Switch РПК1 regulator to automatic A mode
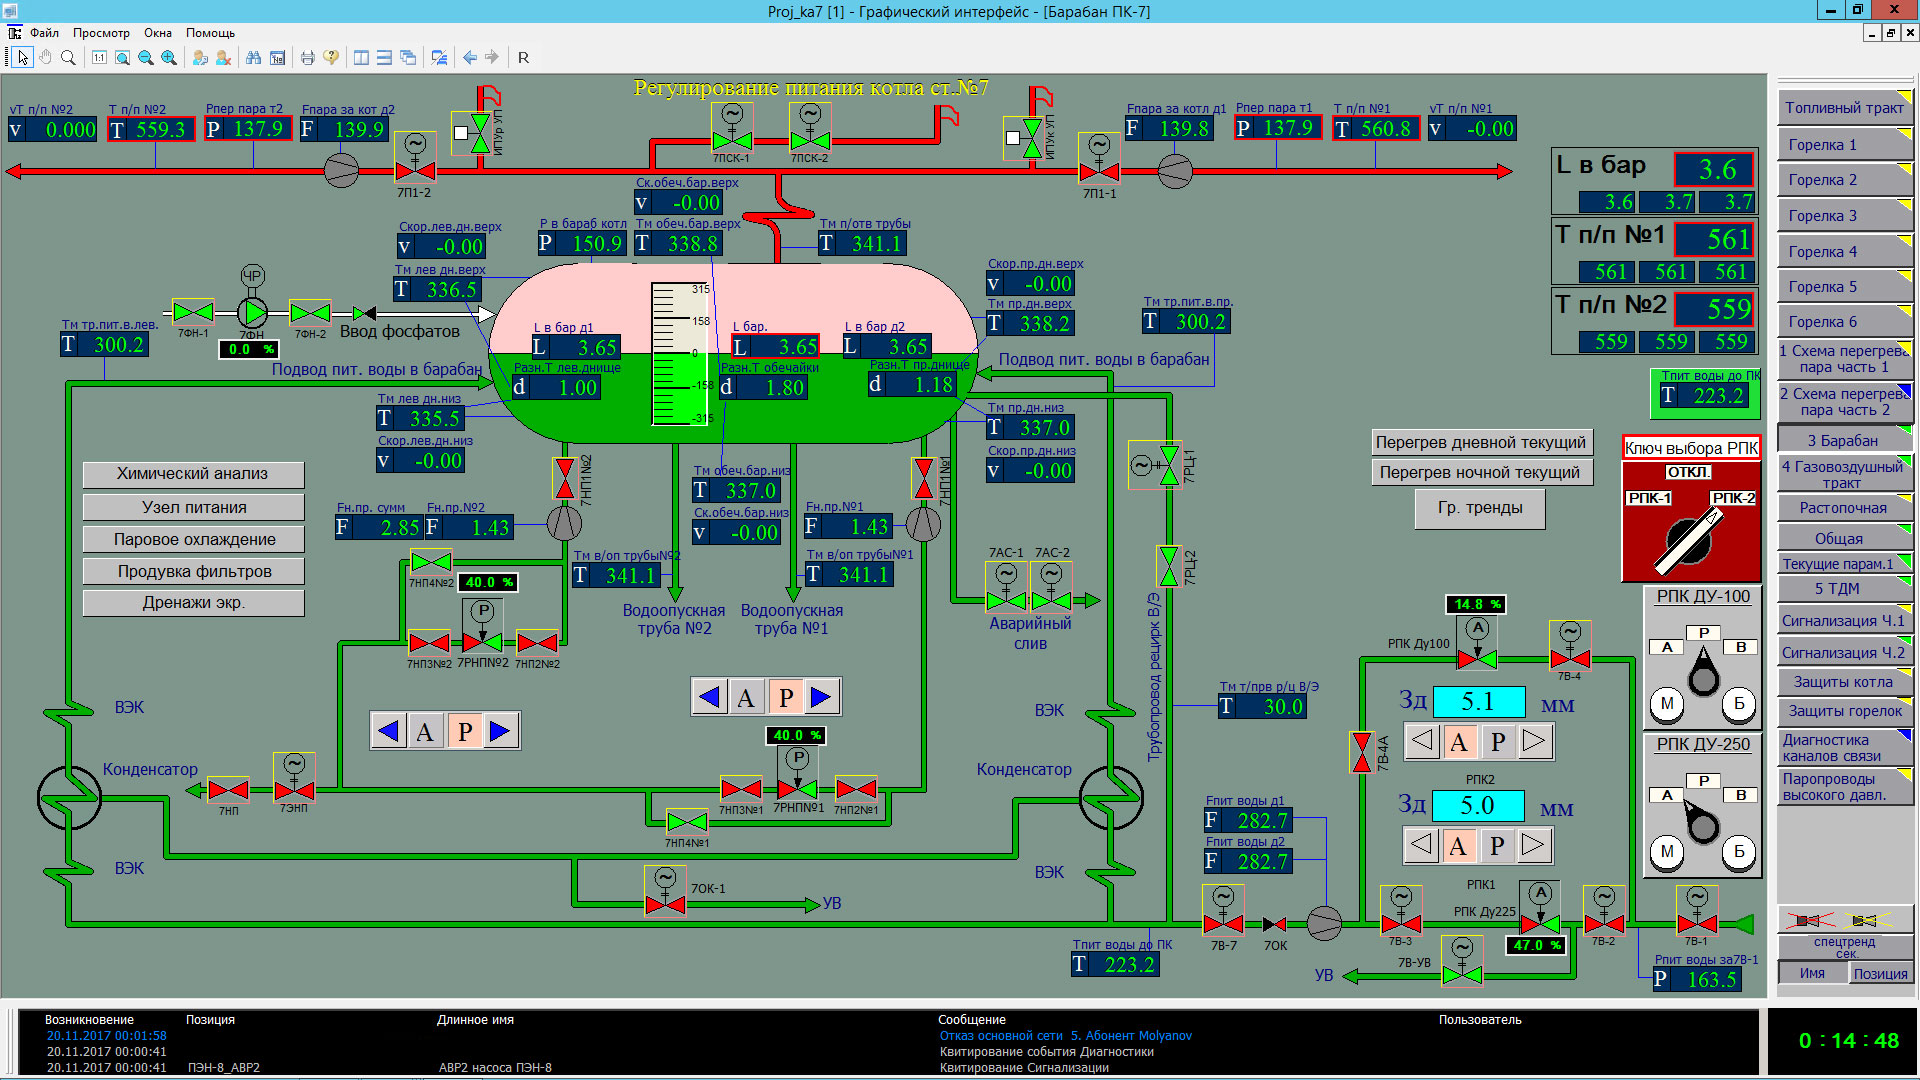The image size is (1920, 1080). click(x=1458, y=846)
